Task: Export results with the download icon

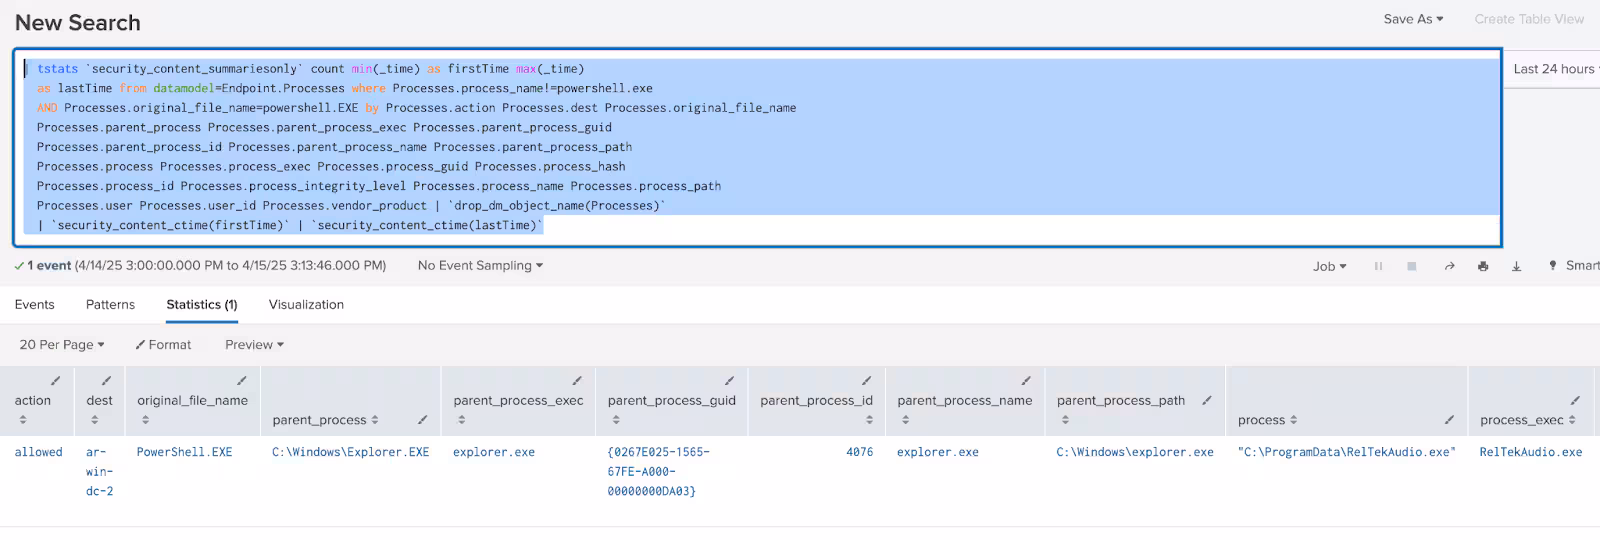Action: point(1516,266)
